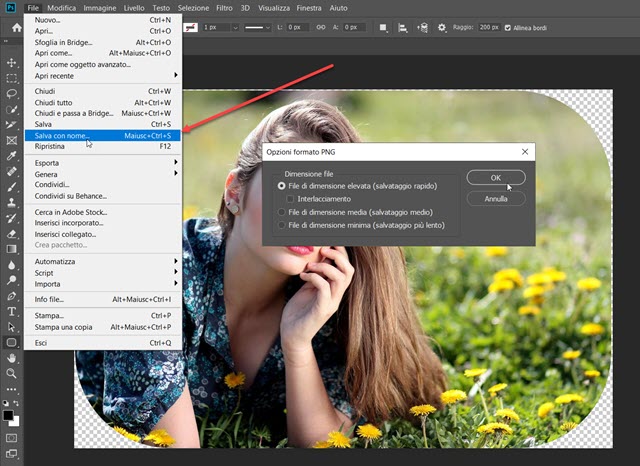The image size is (640, 466).
Task: Confirm PNG options with OK button
Action: [496, 178]
